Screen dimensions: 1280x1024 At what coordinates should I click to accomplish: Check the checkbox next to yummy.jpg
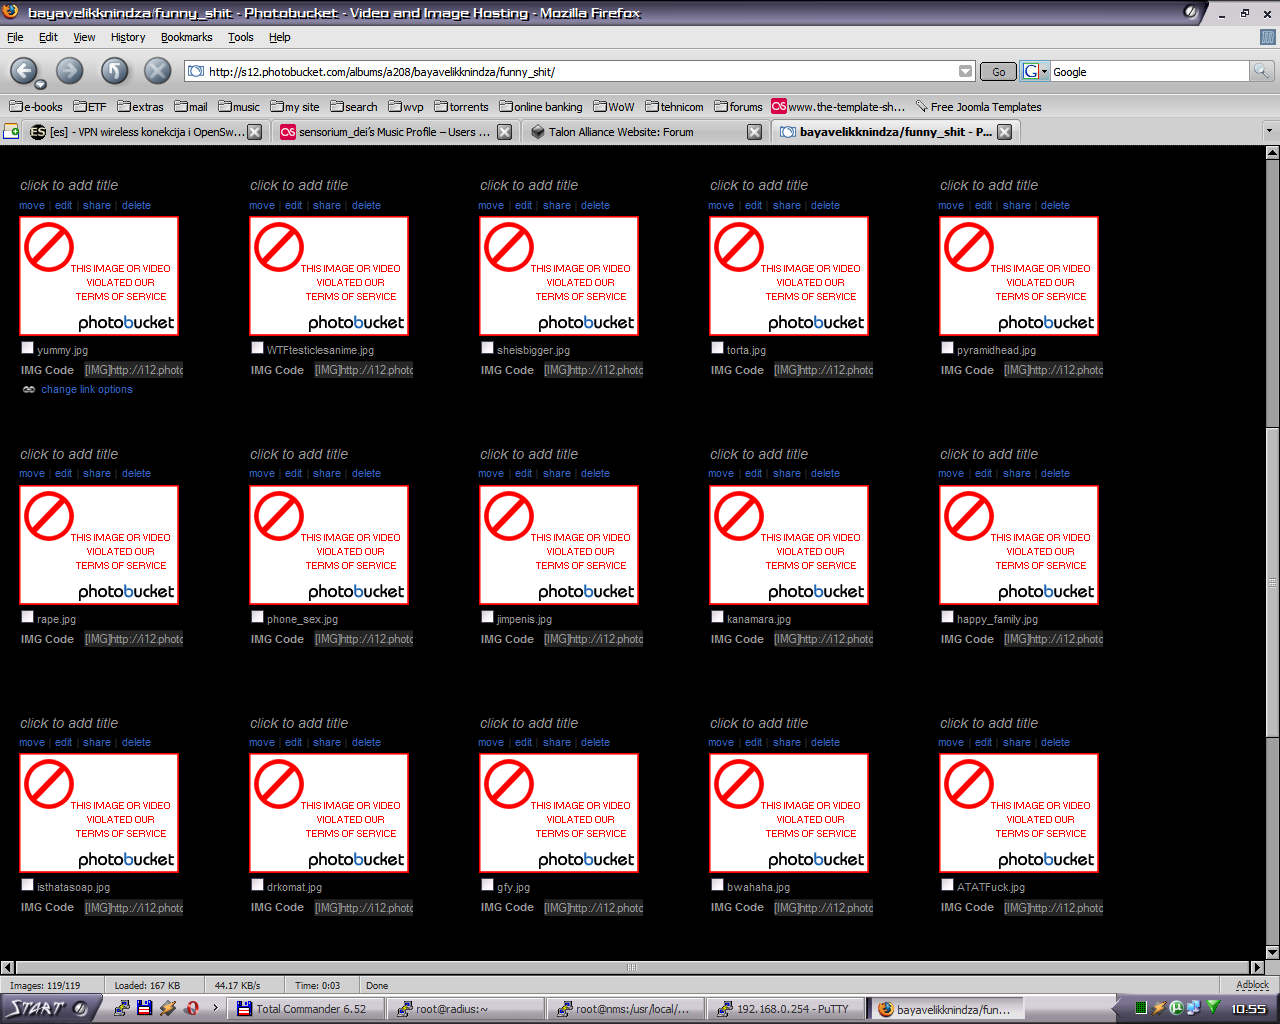[x=27, y=347]
